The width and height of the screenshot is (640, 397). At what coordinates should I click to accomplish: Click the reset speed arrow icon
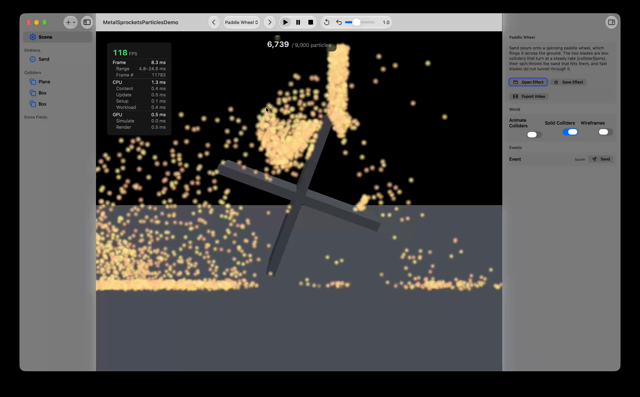(339, 22)
